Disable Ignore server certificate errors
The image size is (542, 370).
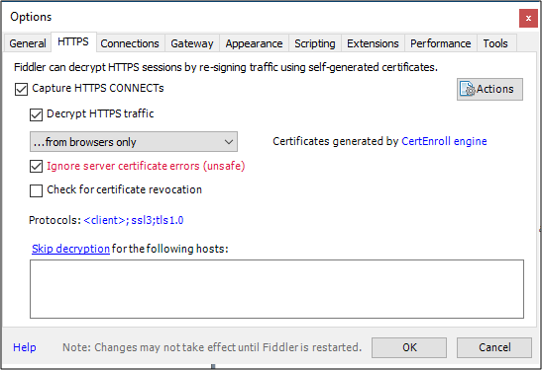pyautogui.click(x=36, y=167)
